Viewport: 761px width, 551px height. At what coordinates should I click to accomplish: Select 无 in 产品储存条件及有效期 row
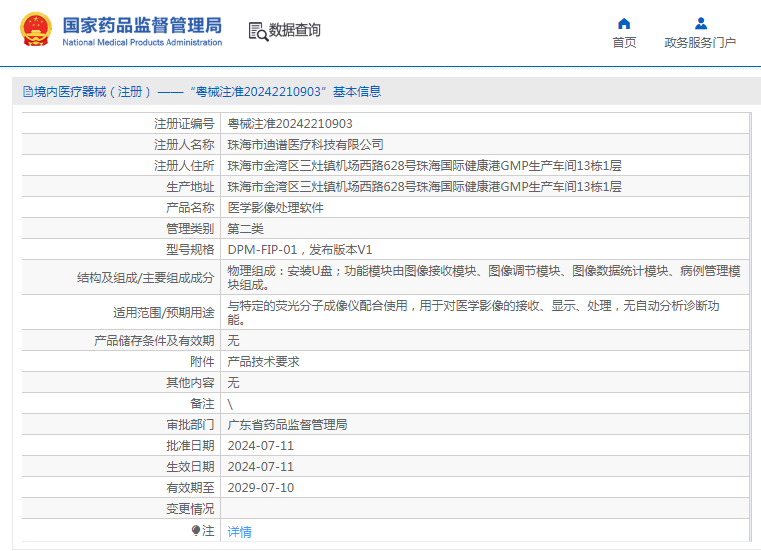point(233,340)
